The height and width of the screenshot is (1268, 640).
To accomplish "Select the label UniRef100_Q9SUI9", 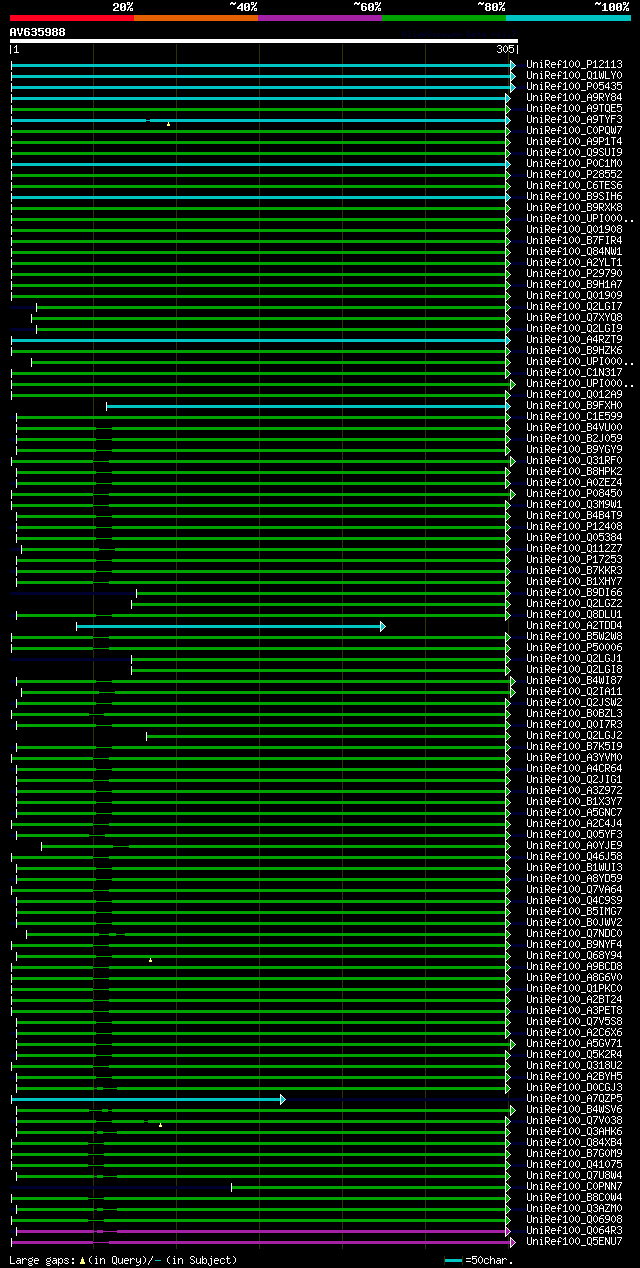I will [574, 152].
